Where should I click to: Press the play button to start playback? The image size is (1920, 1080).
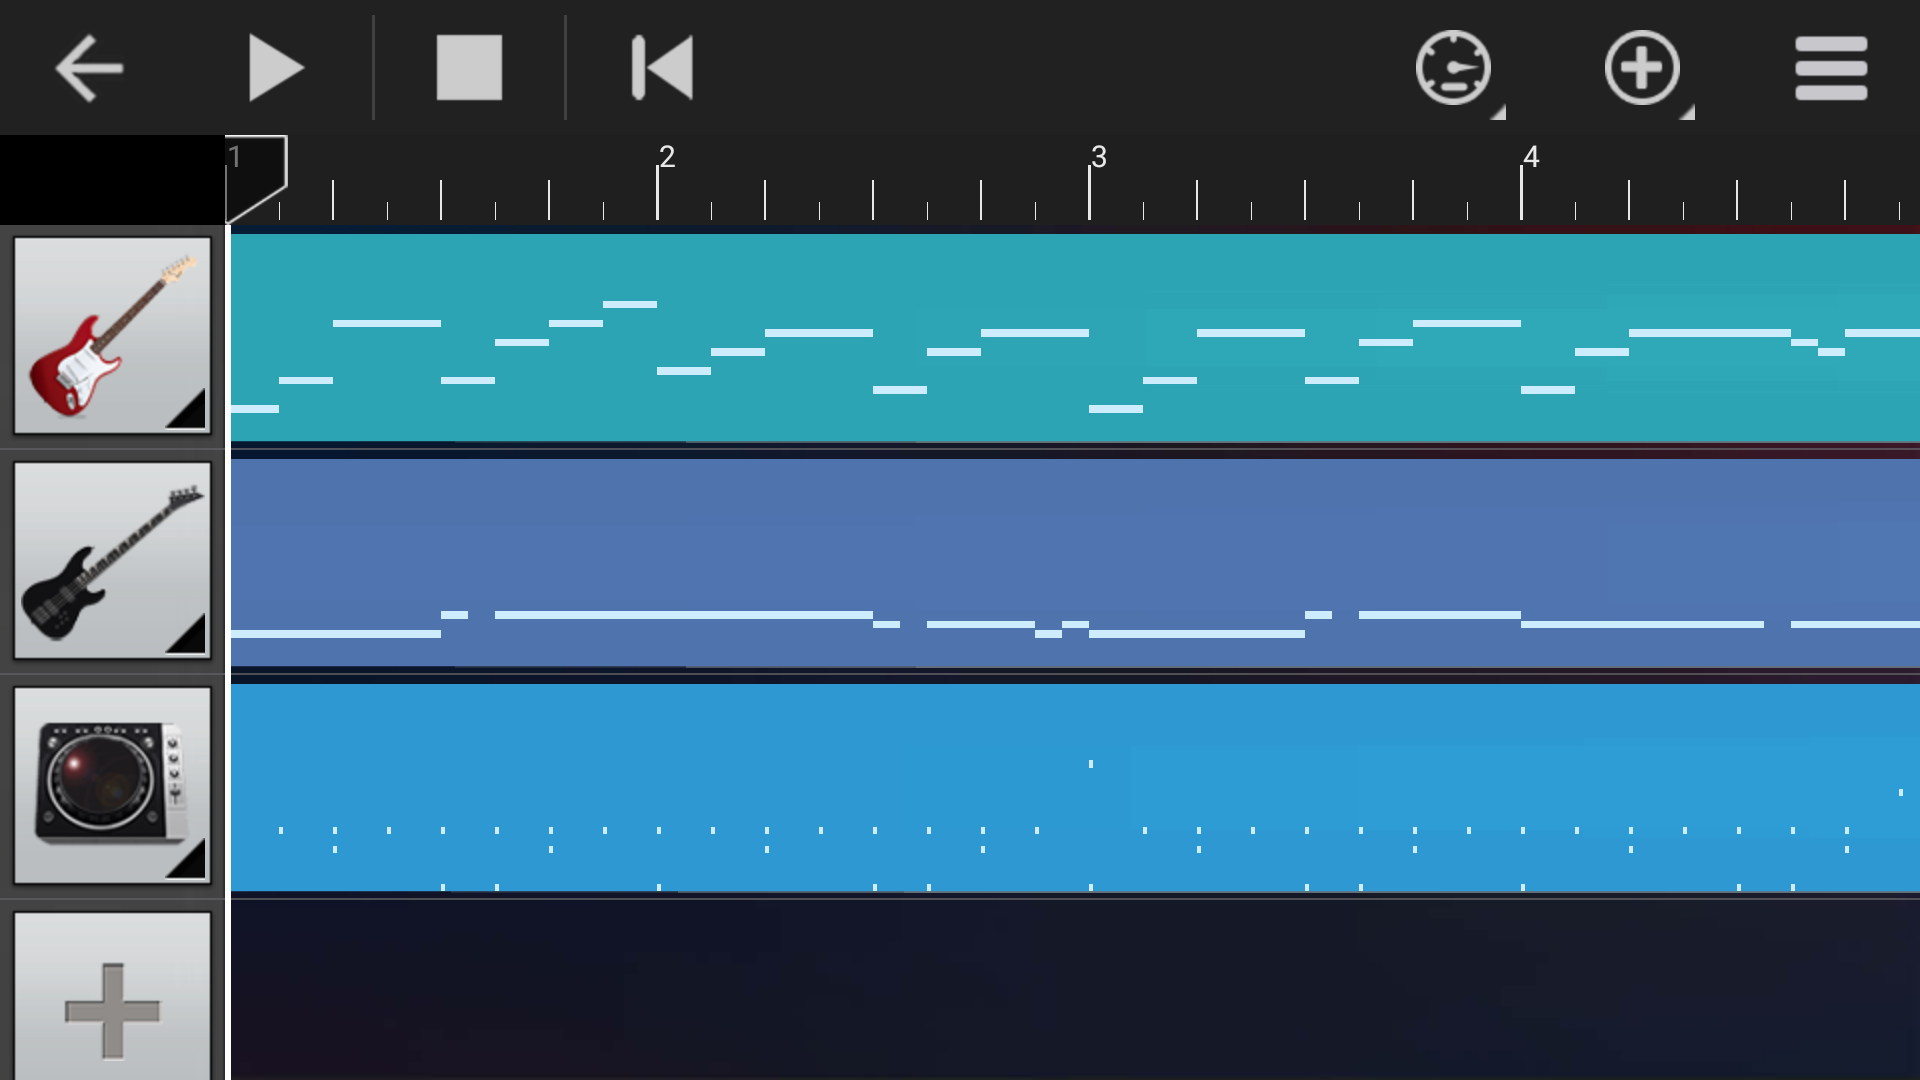tap(277, 69)
